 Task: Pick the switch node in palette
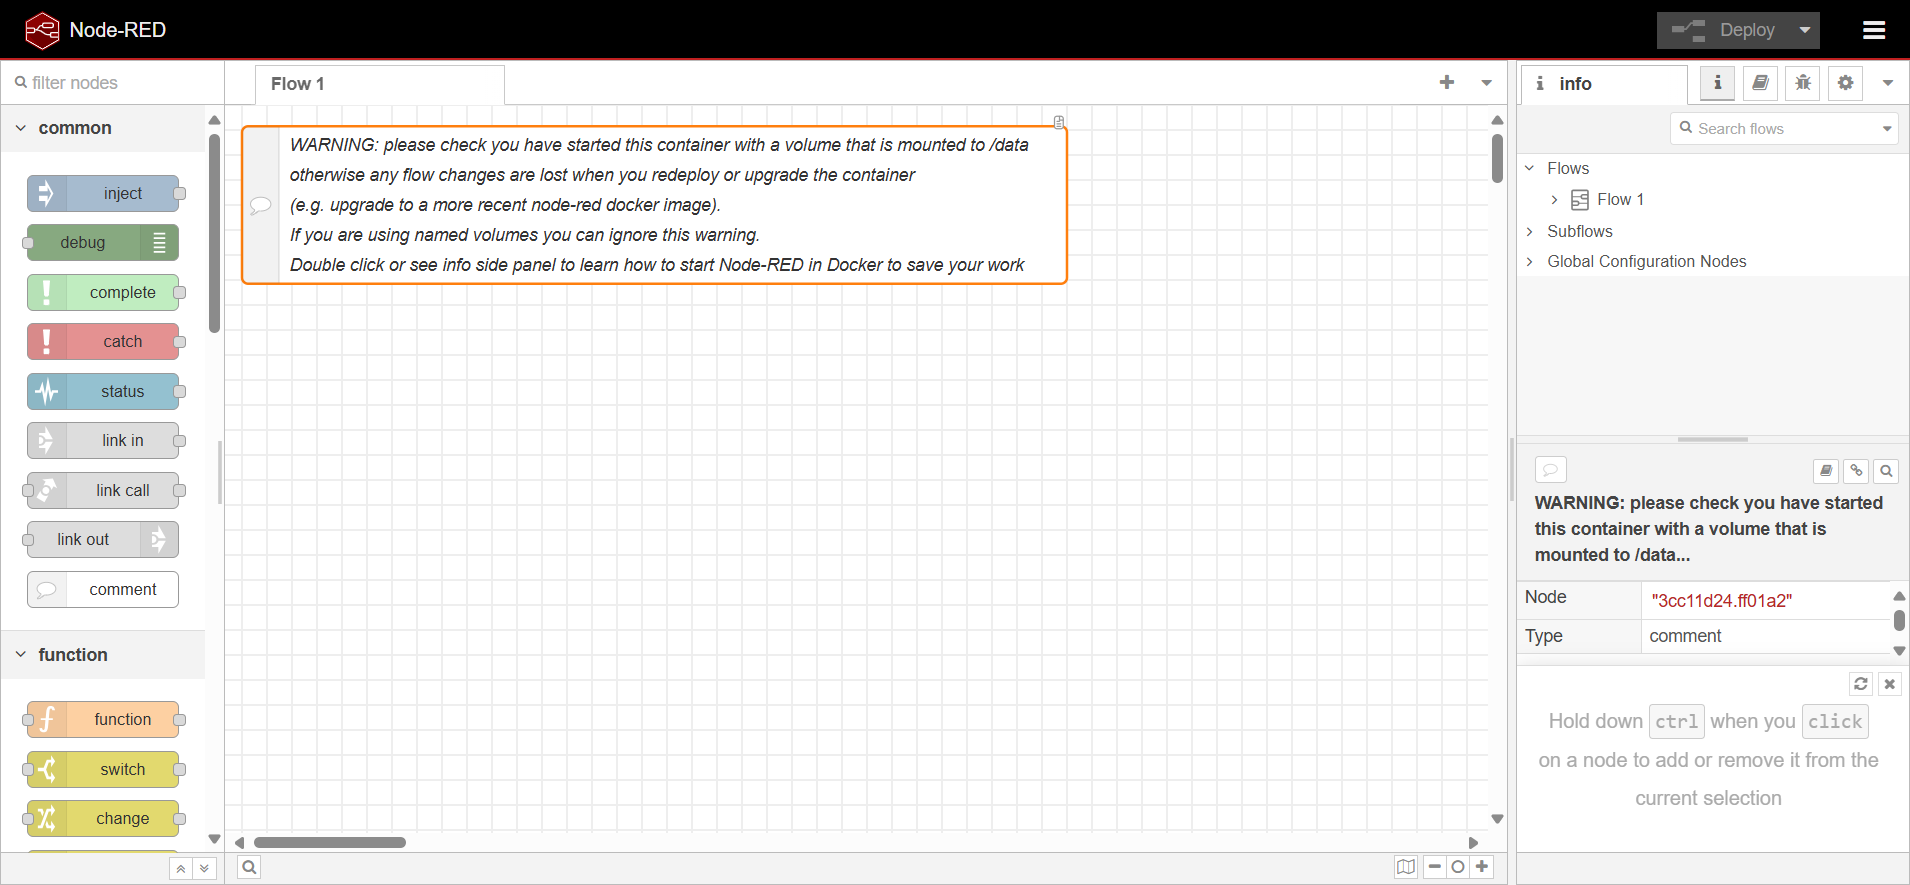pyautogui.click(x=103, y=770)
